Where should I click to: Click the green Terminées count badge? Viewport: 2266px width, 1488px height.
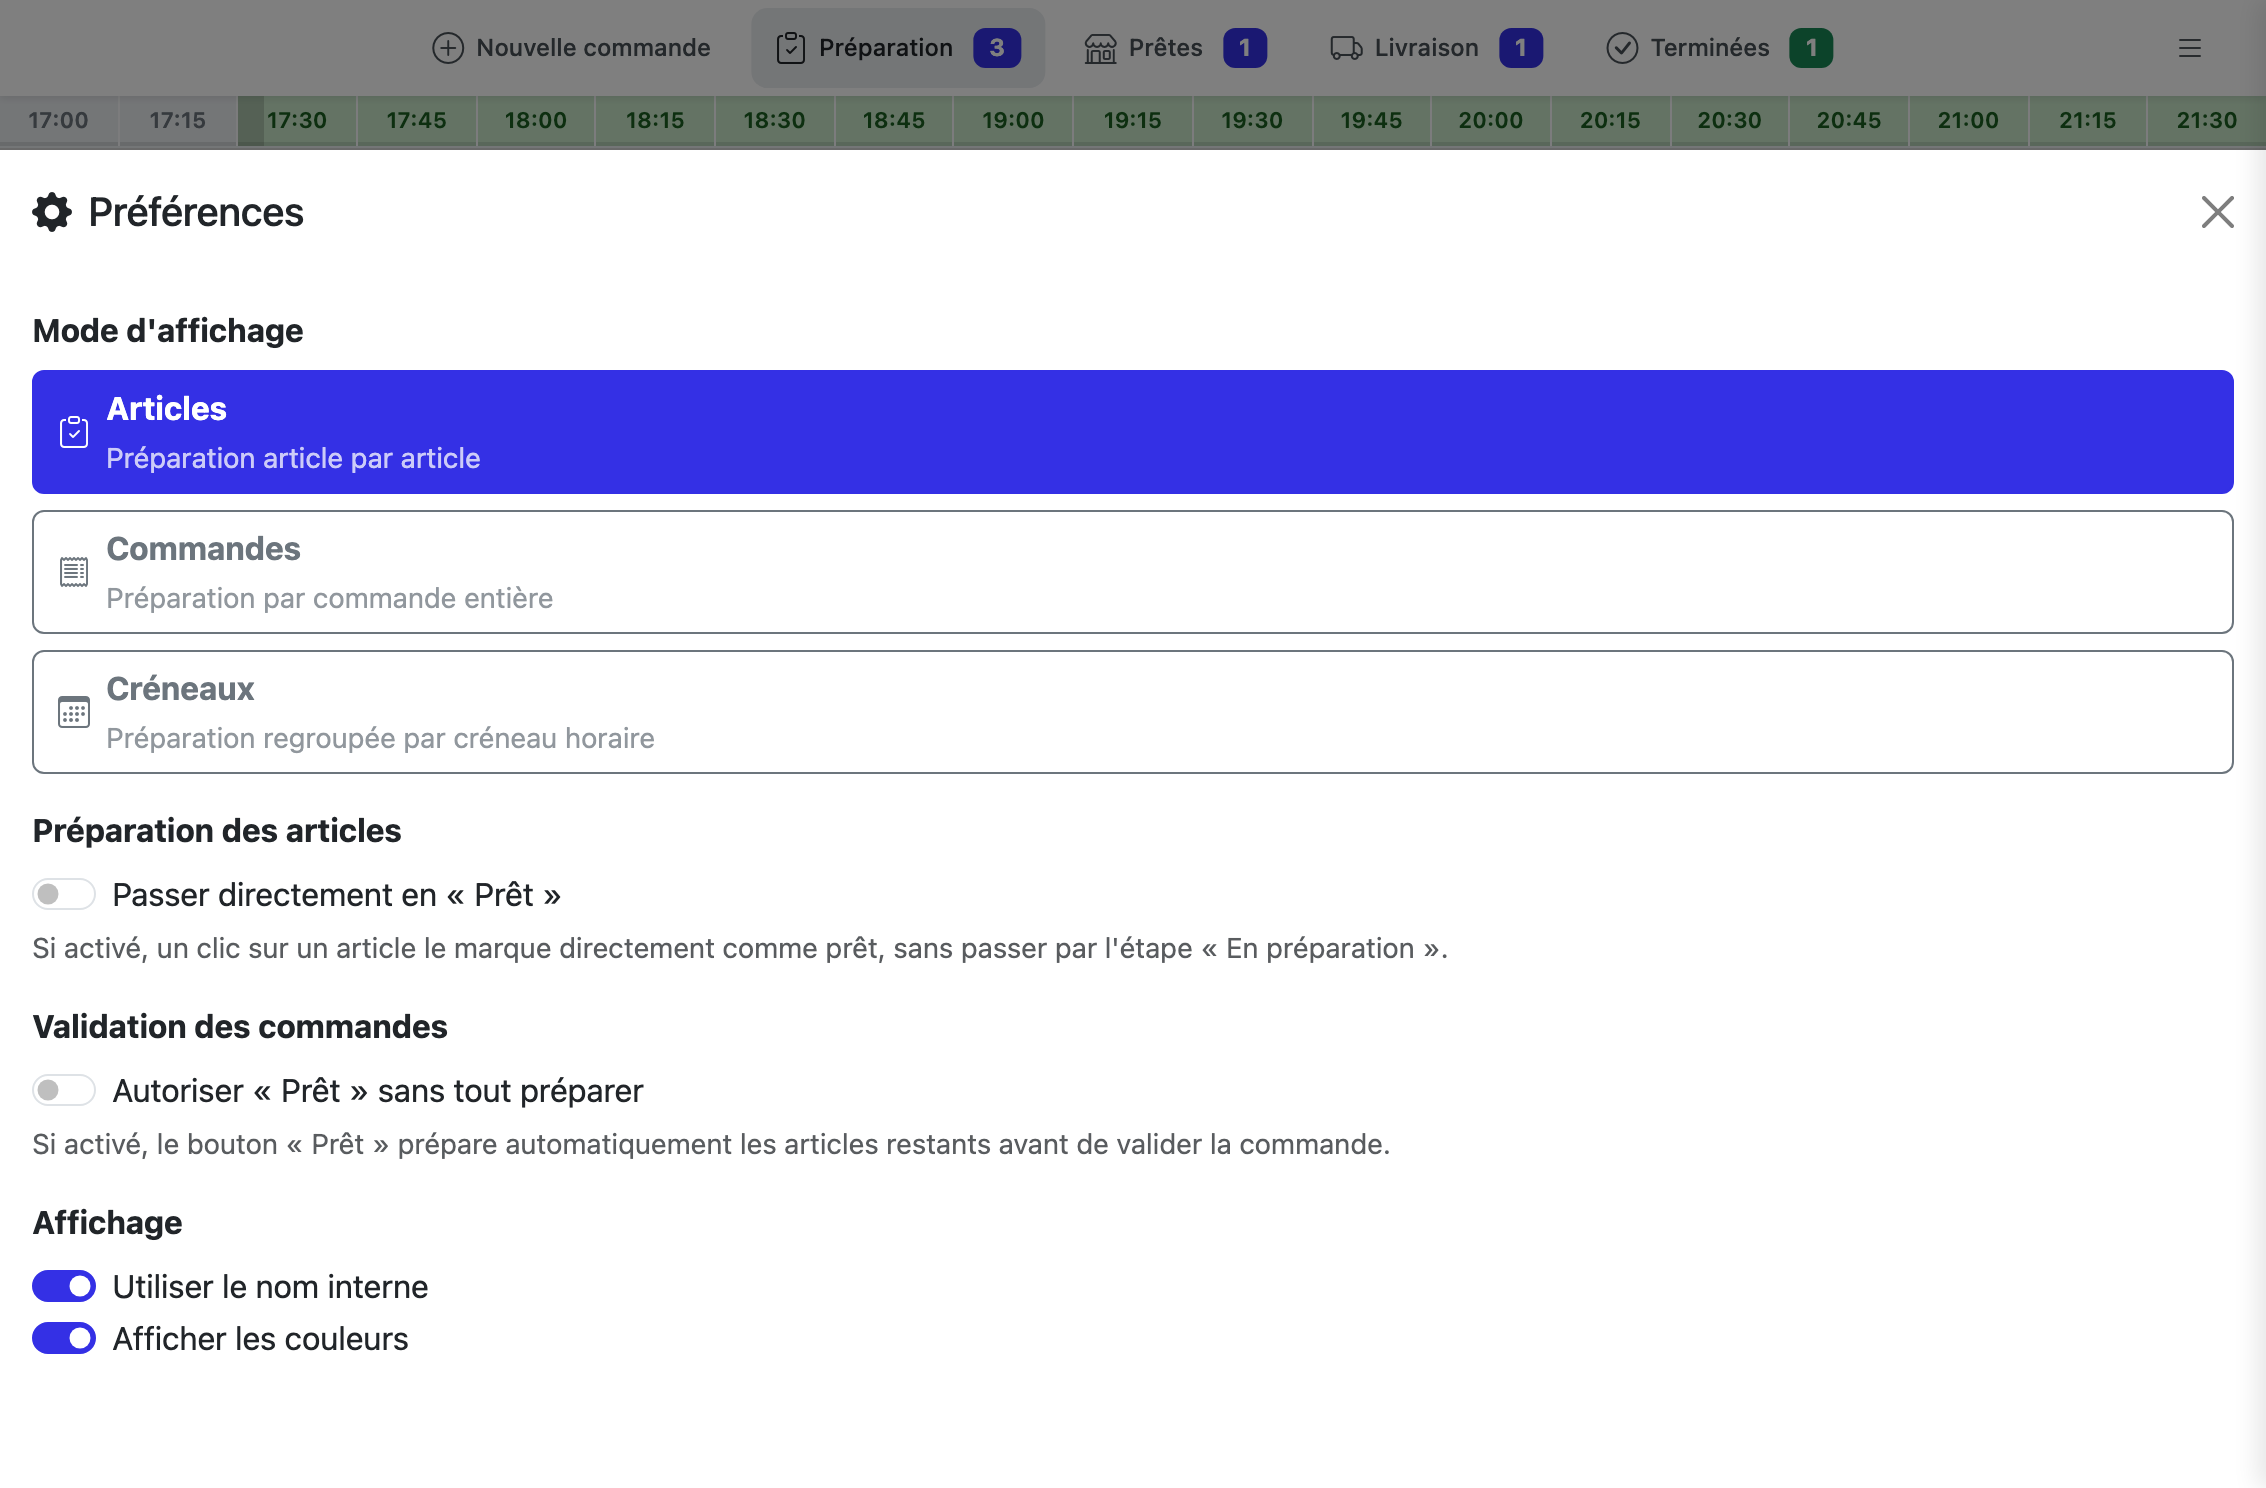[x=1811, y=48]
